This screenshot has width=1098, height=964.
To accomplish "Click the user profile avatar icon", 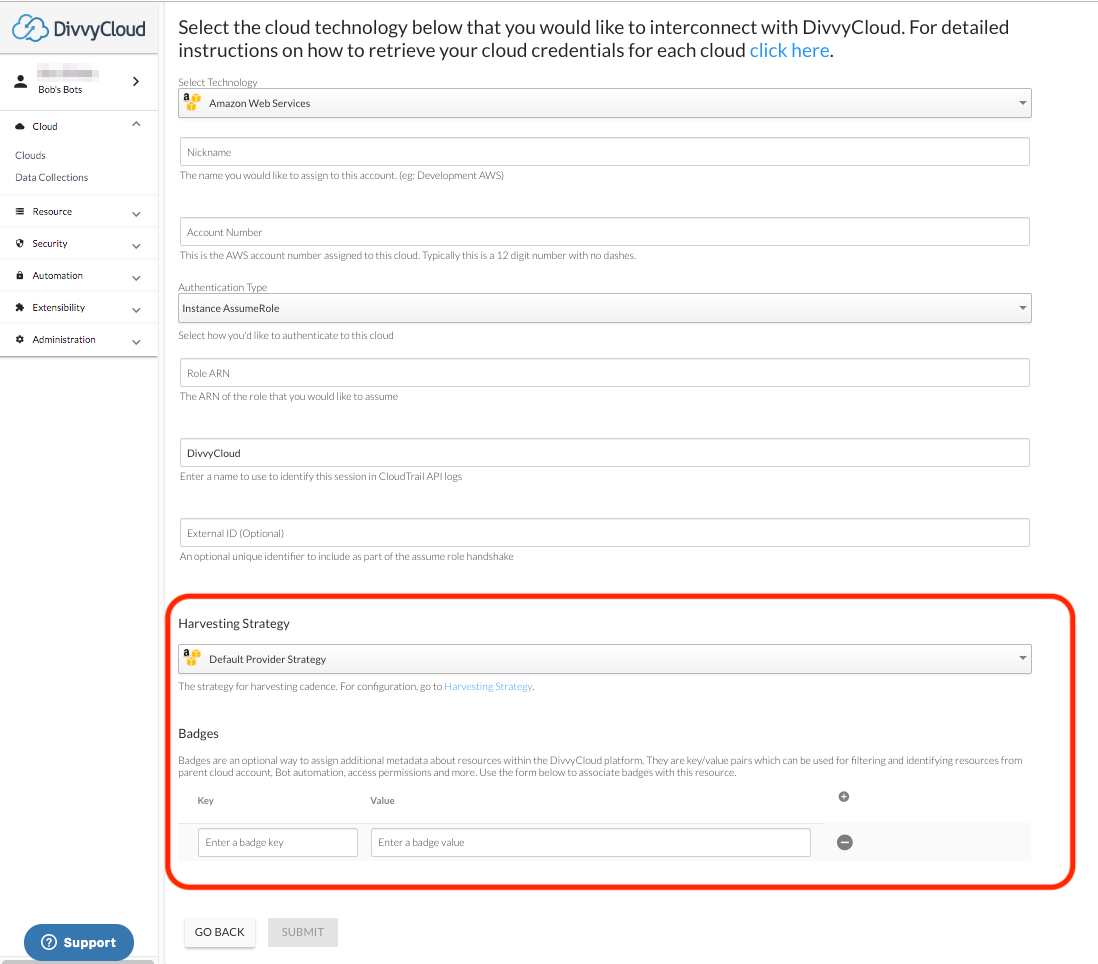I will [21, 81].
